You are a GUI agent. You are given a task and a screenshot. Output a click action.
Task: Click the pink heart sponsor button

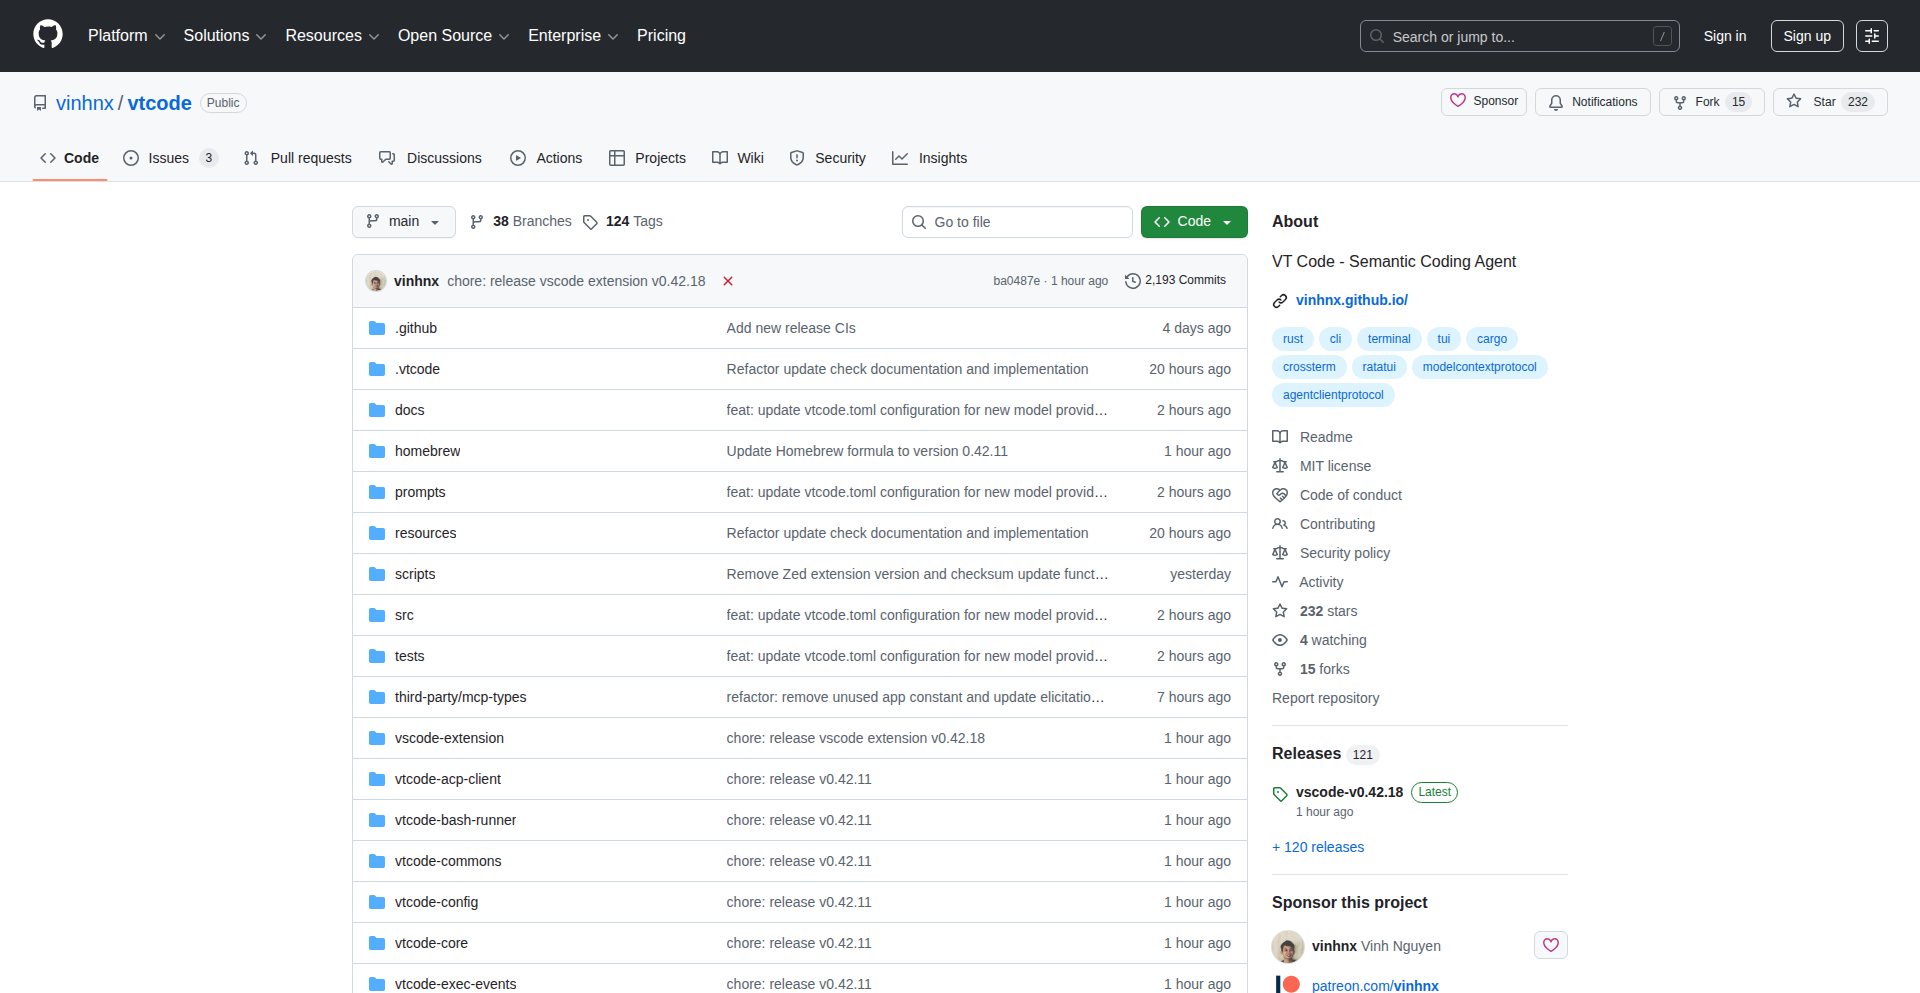pyautogui.click(x=1550, y=944)
